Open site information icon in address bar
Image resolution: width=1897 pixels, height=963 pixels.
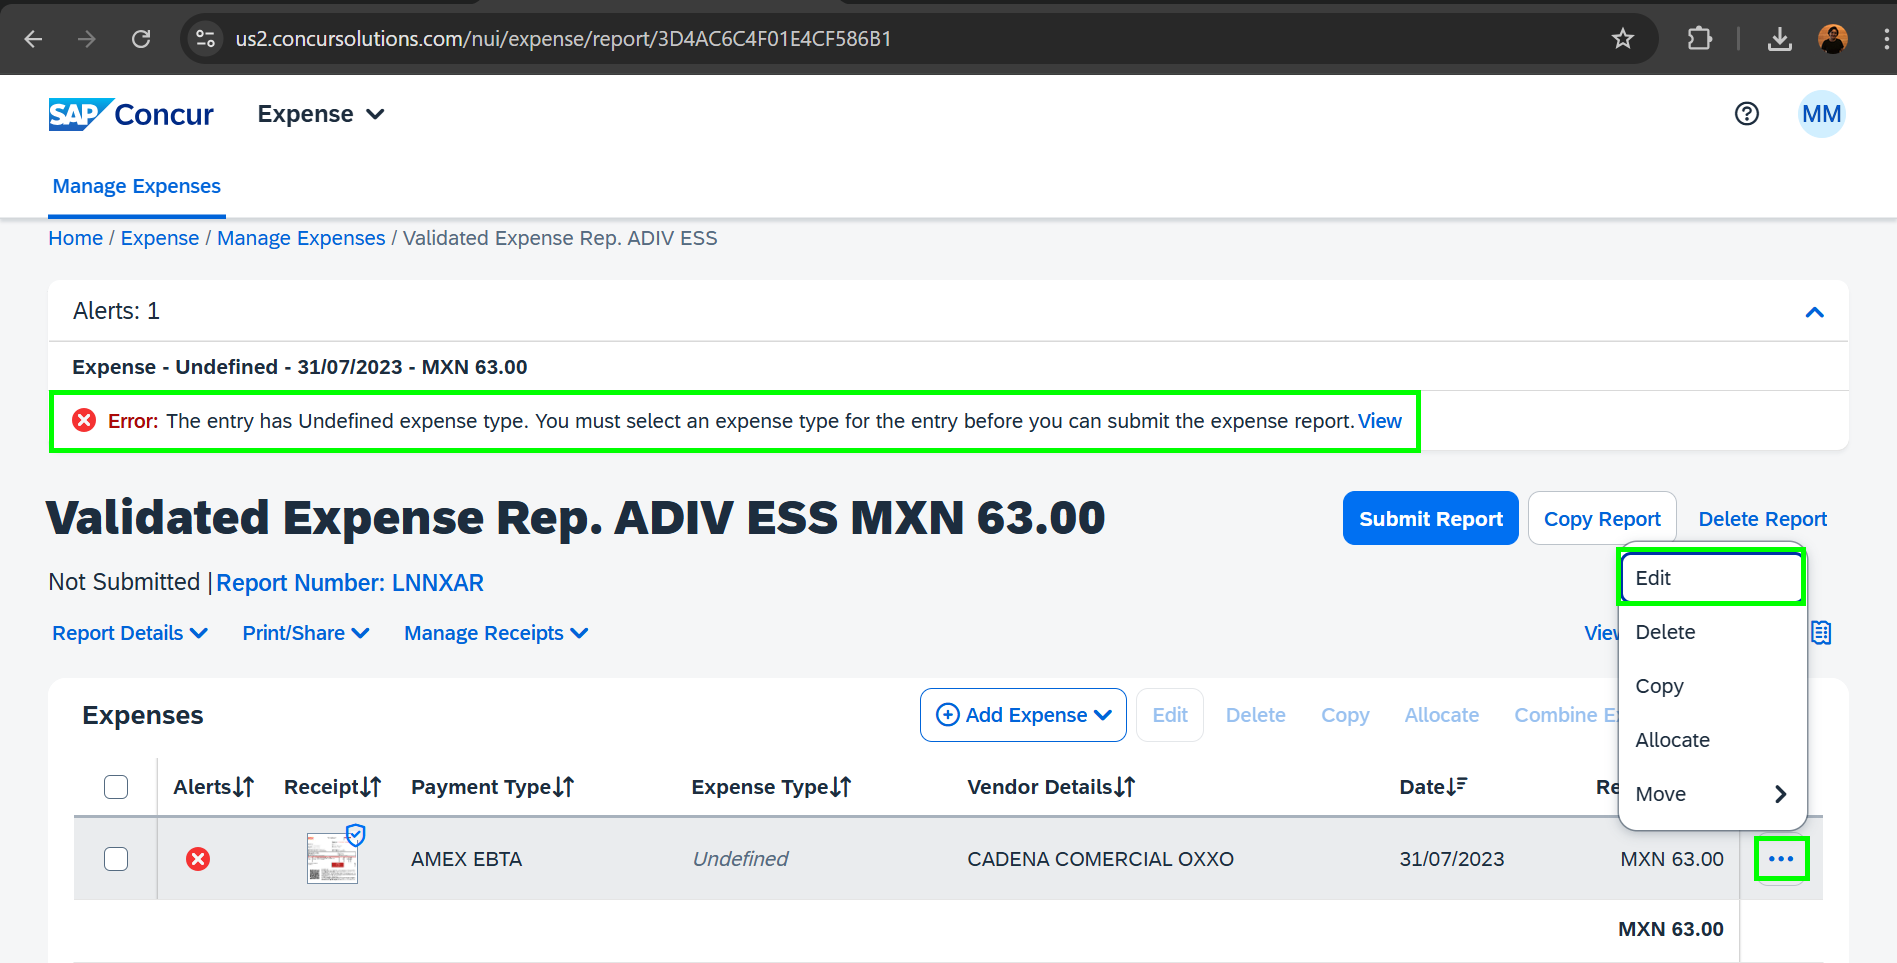pos(205,39)
